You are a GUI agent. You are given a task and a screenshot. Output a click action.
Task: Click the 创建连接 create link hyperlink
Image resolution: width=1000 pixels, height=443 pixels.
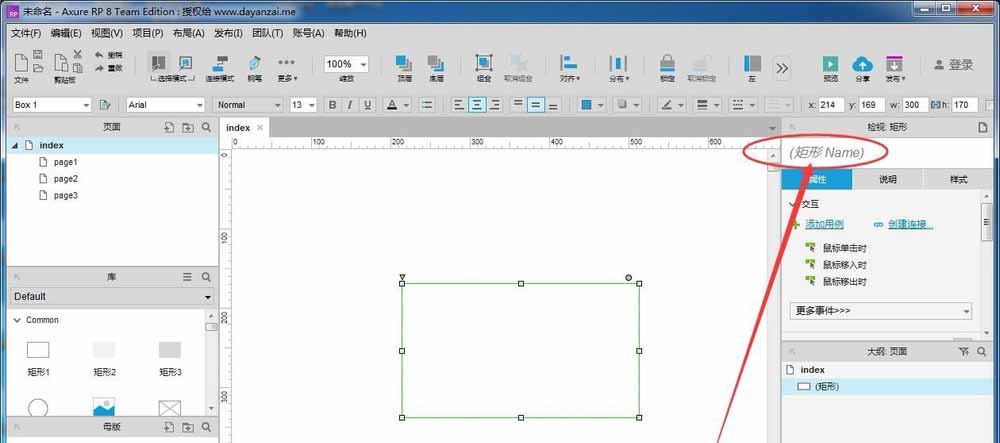coord(909,225)
